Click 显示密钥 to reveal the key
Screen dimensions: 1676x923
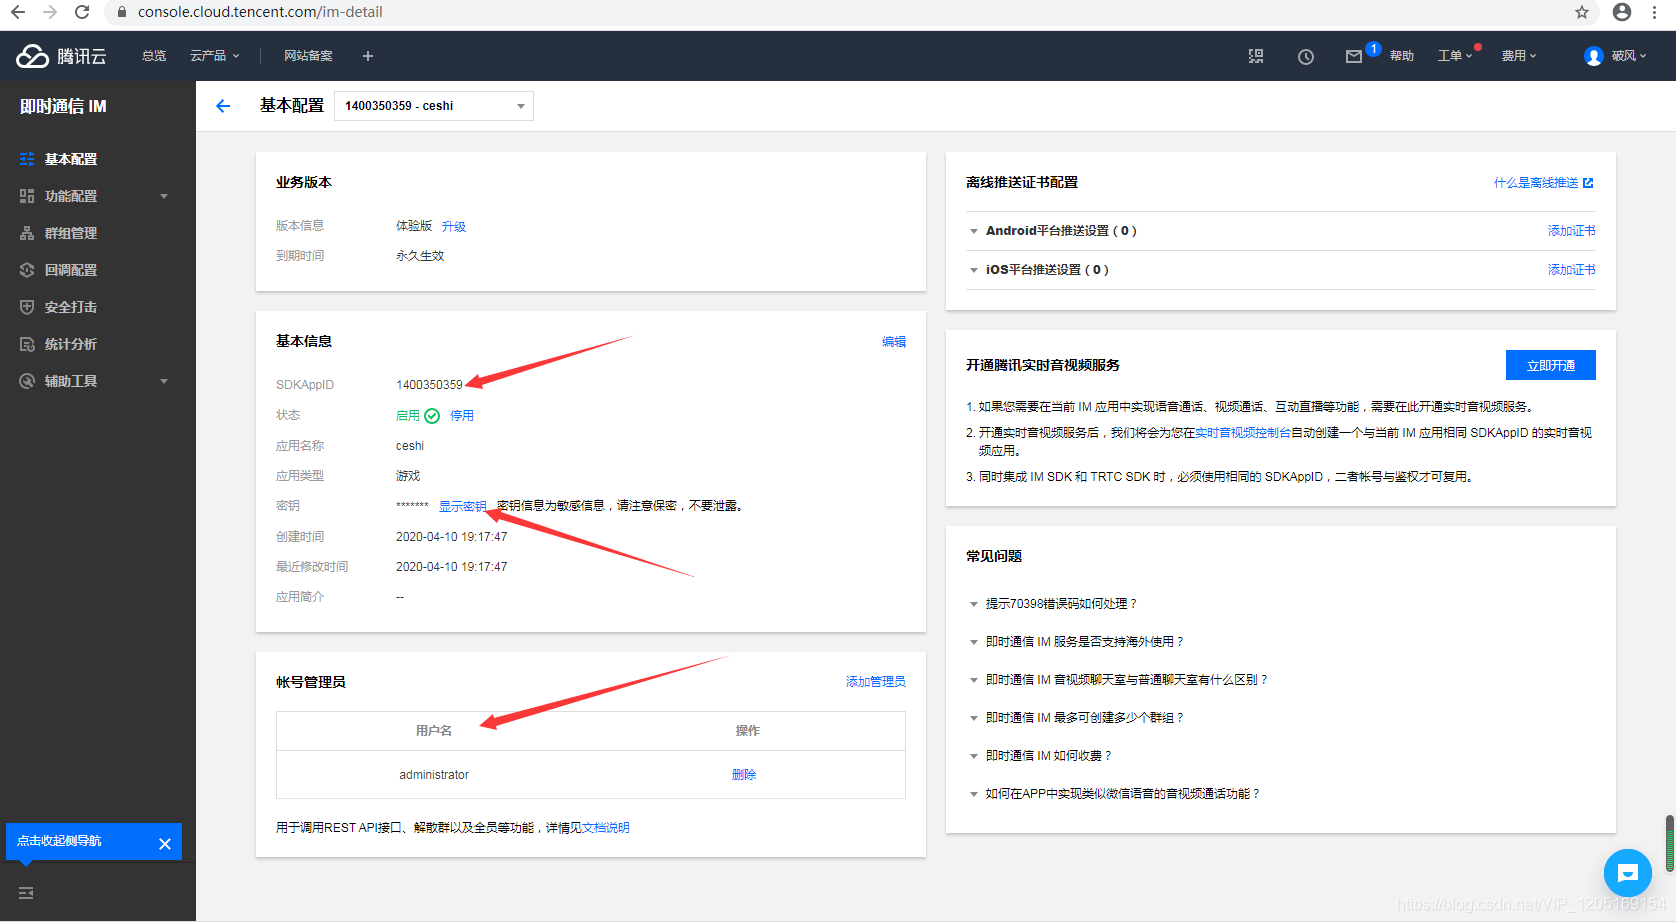pyautogui.click(x=463, y=506)
